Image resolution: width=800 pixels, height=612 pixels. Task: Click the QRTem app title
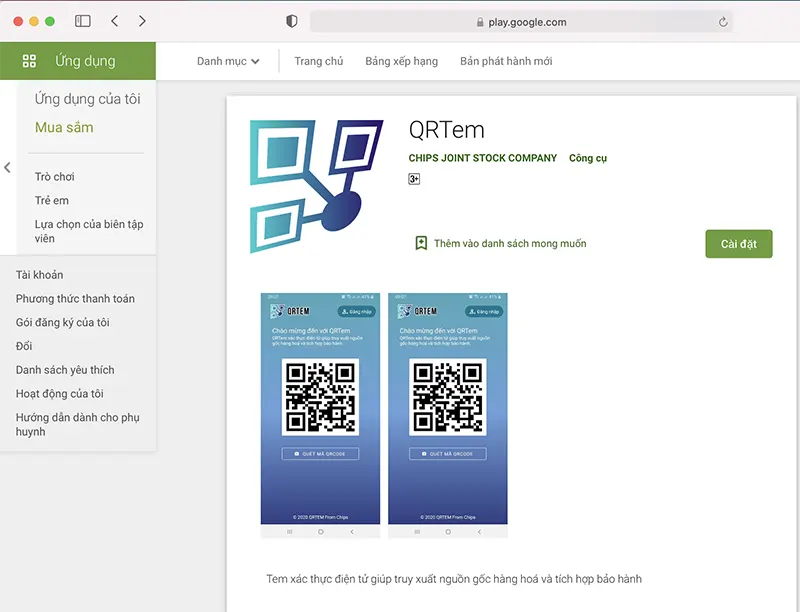pos(446,130)
